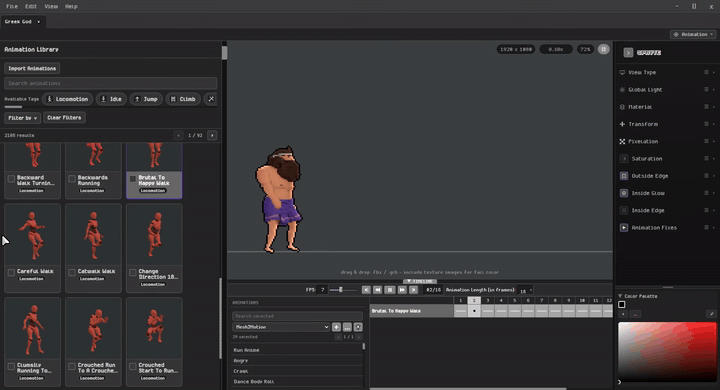Open the File menu
Viewport: 720px width, 390px height.
(12, 6)
